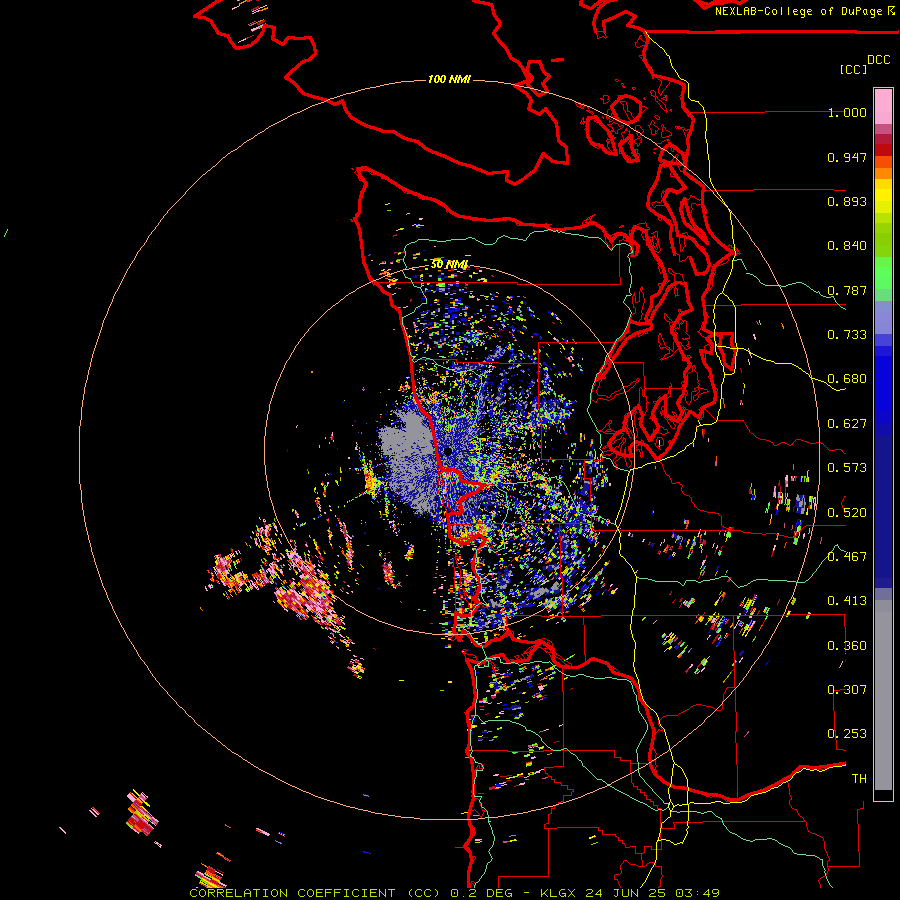The image size is (900, 900).
Task: Pick the pink top segment of color scale
Action: coord(883,106)
